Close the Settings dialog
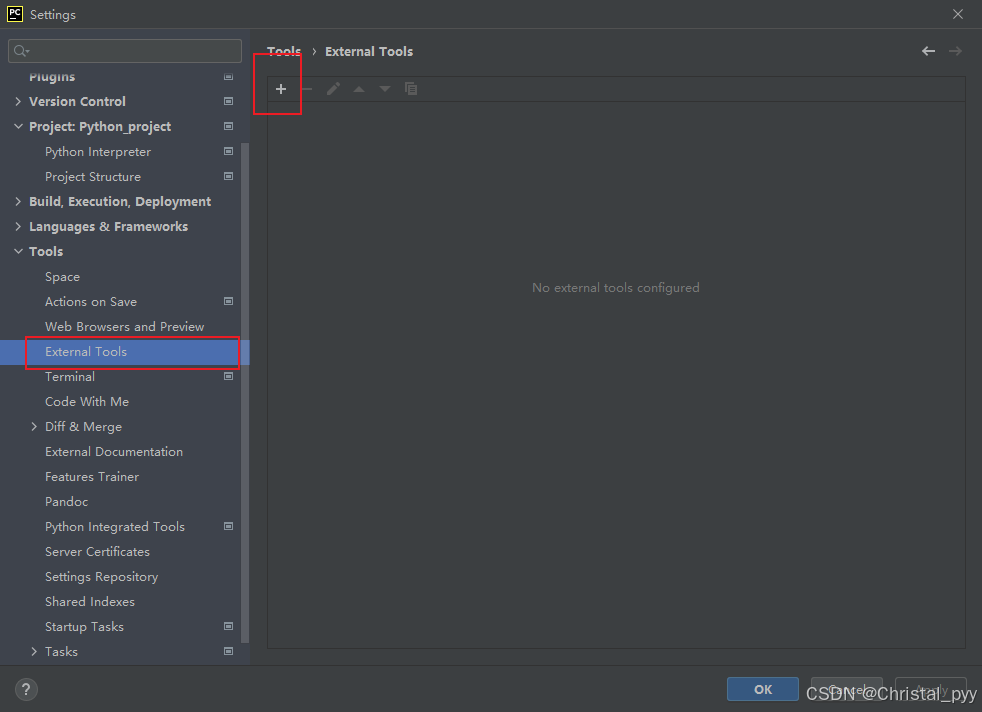This screenshot has width=982, height=712. click(958, 14)
